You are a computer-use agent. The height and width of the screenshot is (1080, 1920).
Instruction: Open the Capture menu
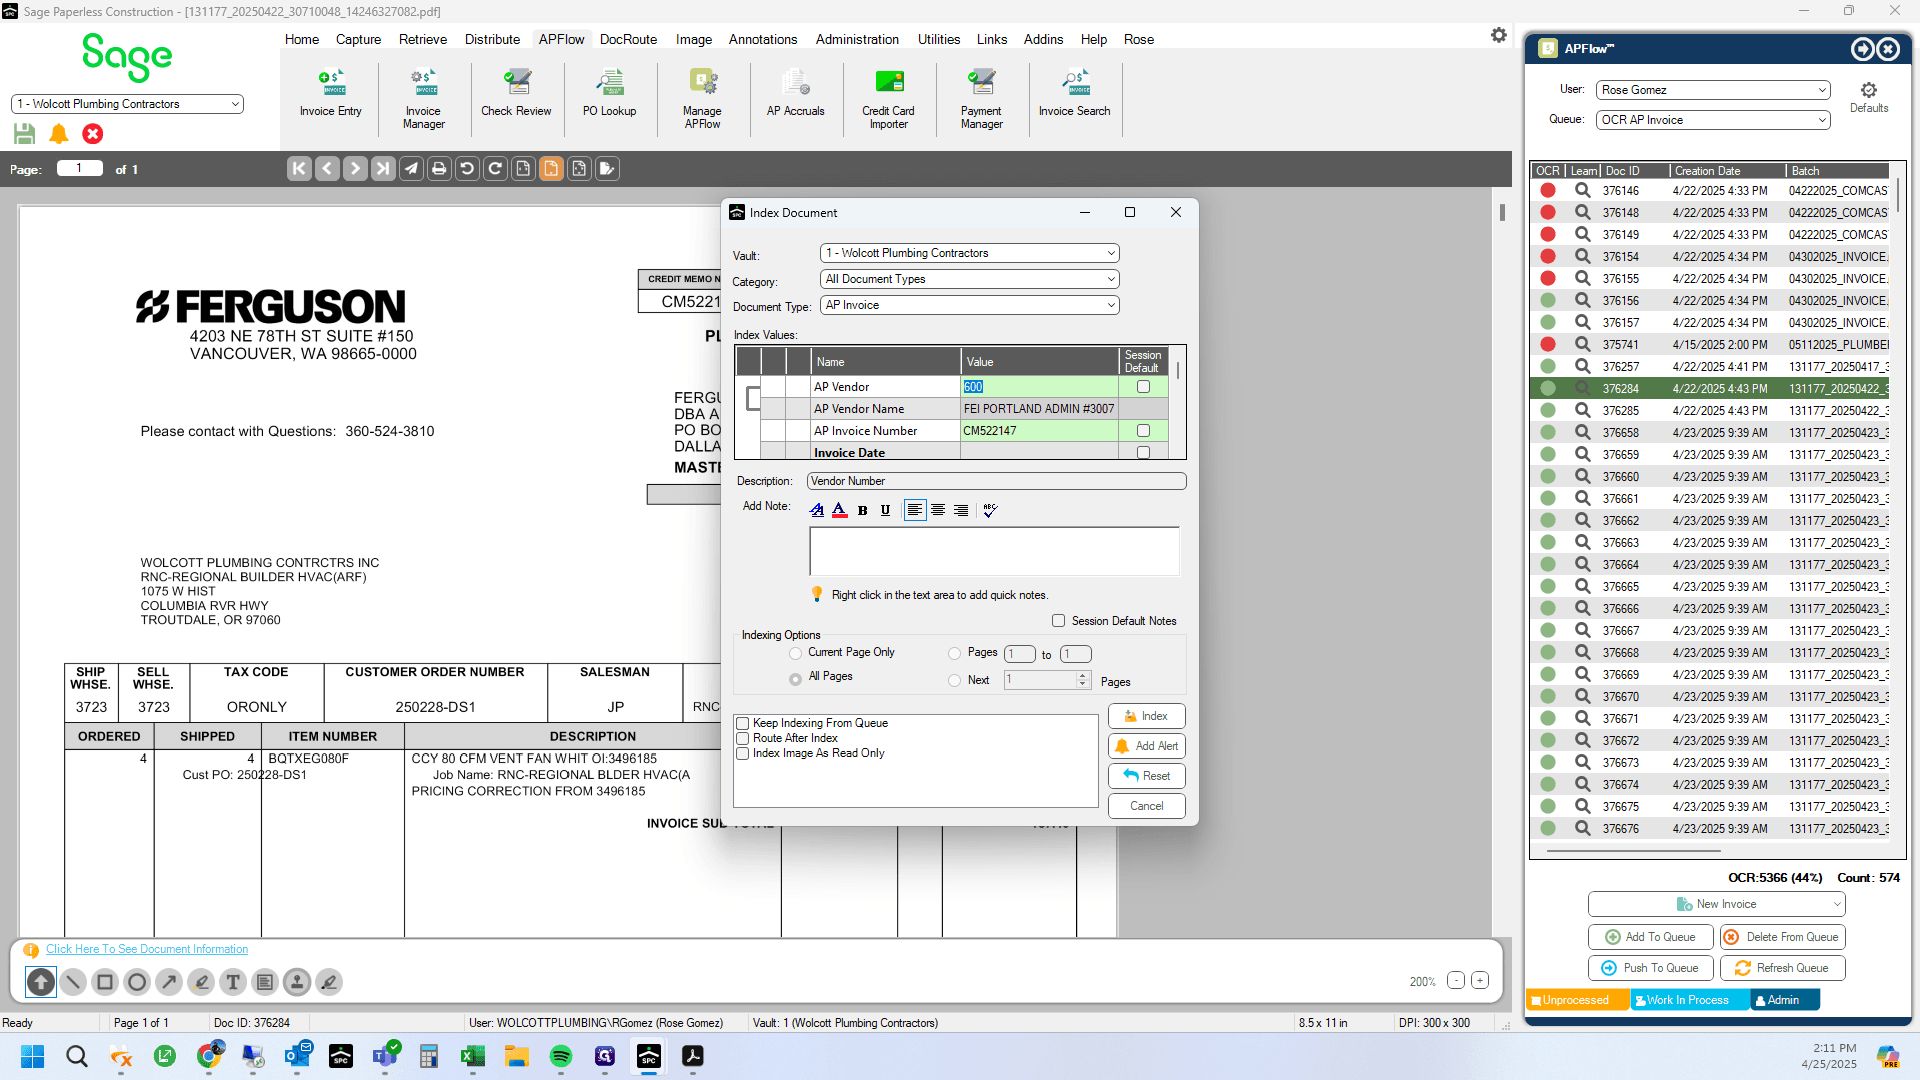358,39
